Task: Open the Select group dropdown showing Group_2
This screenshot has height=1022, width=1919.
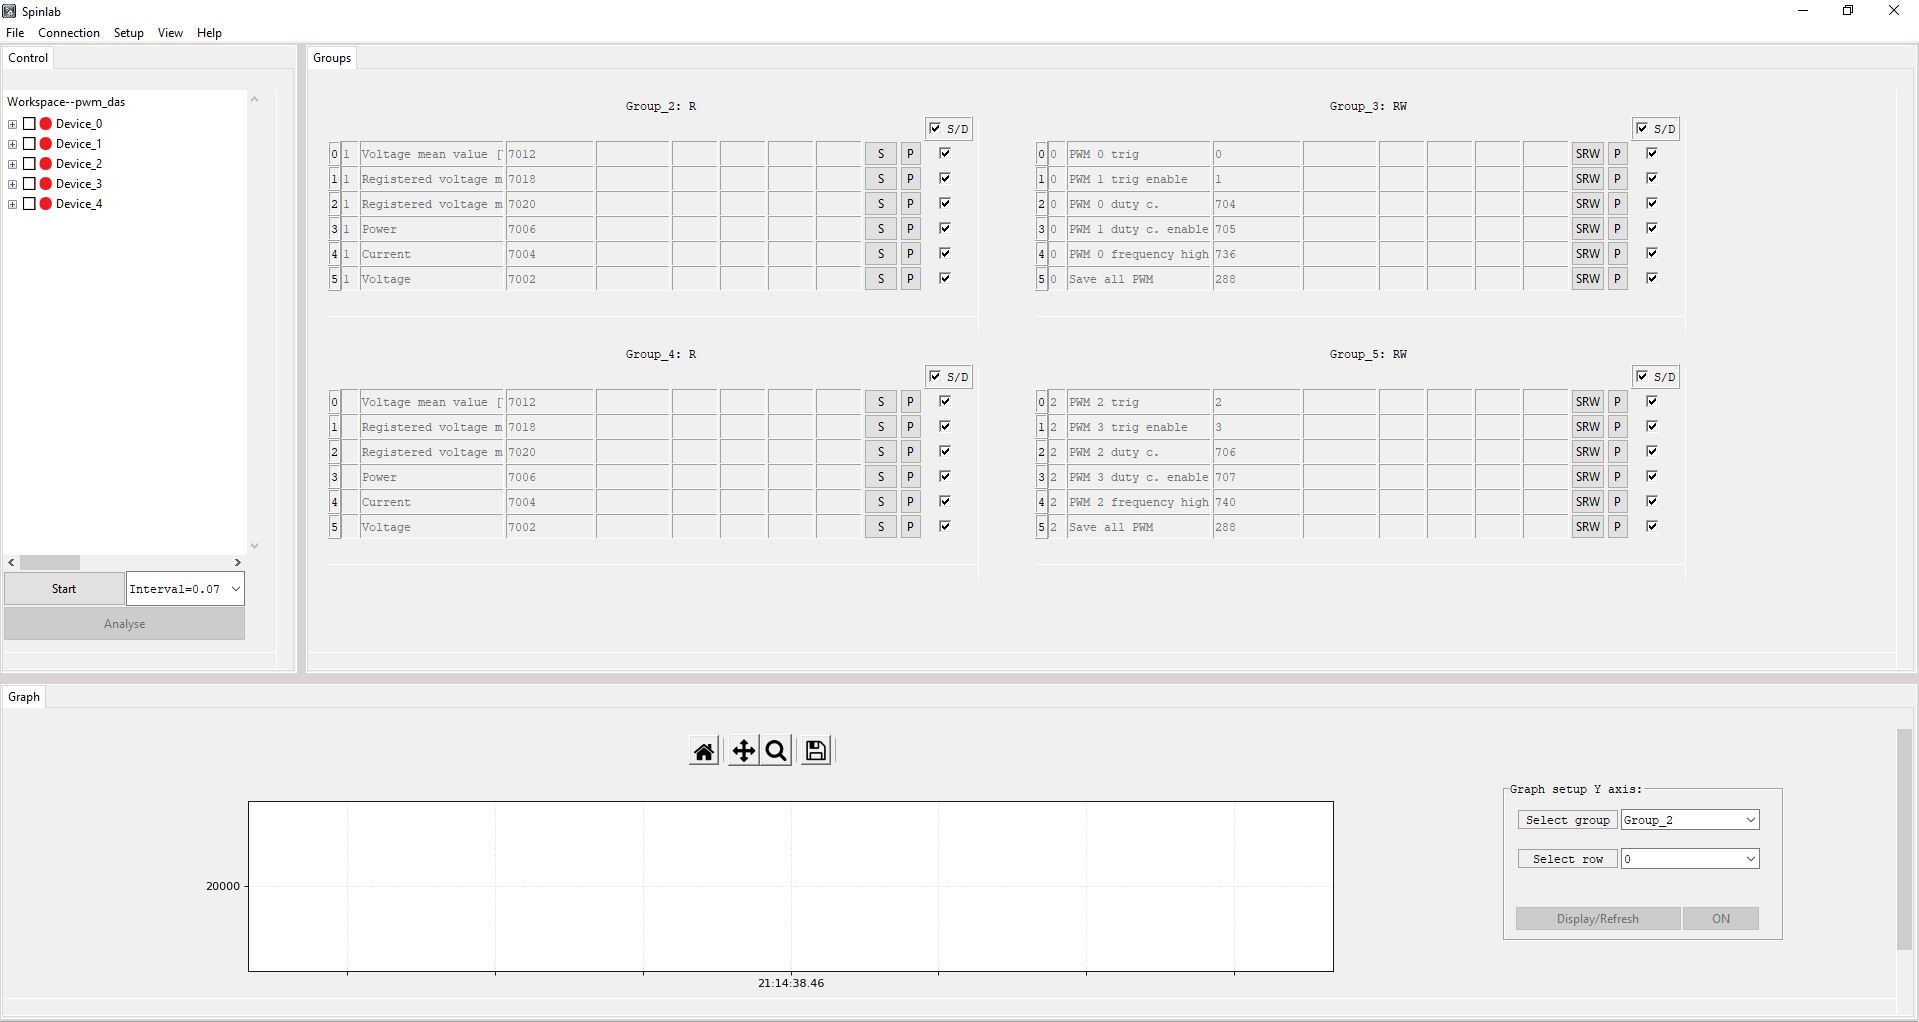Action: pos(1689,820)
